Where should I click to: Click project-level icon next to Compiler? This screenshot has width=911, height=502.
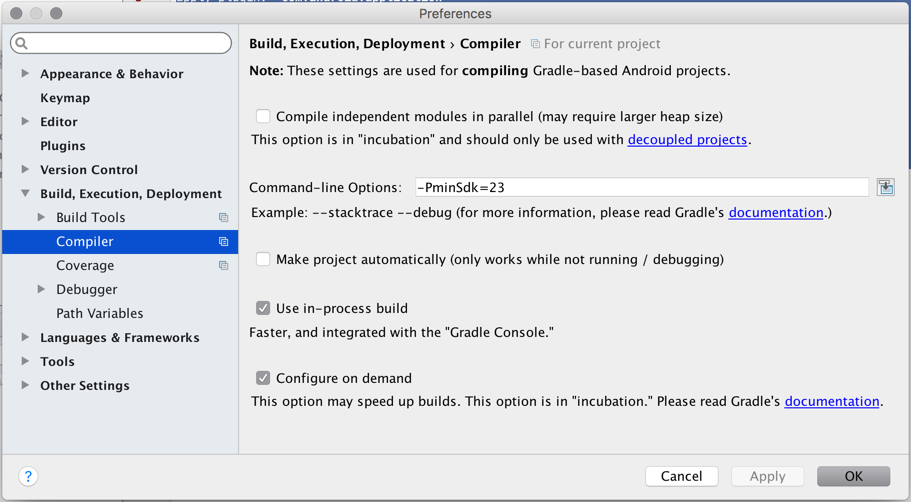[223, 242]
